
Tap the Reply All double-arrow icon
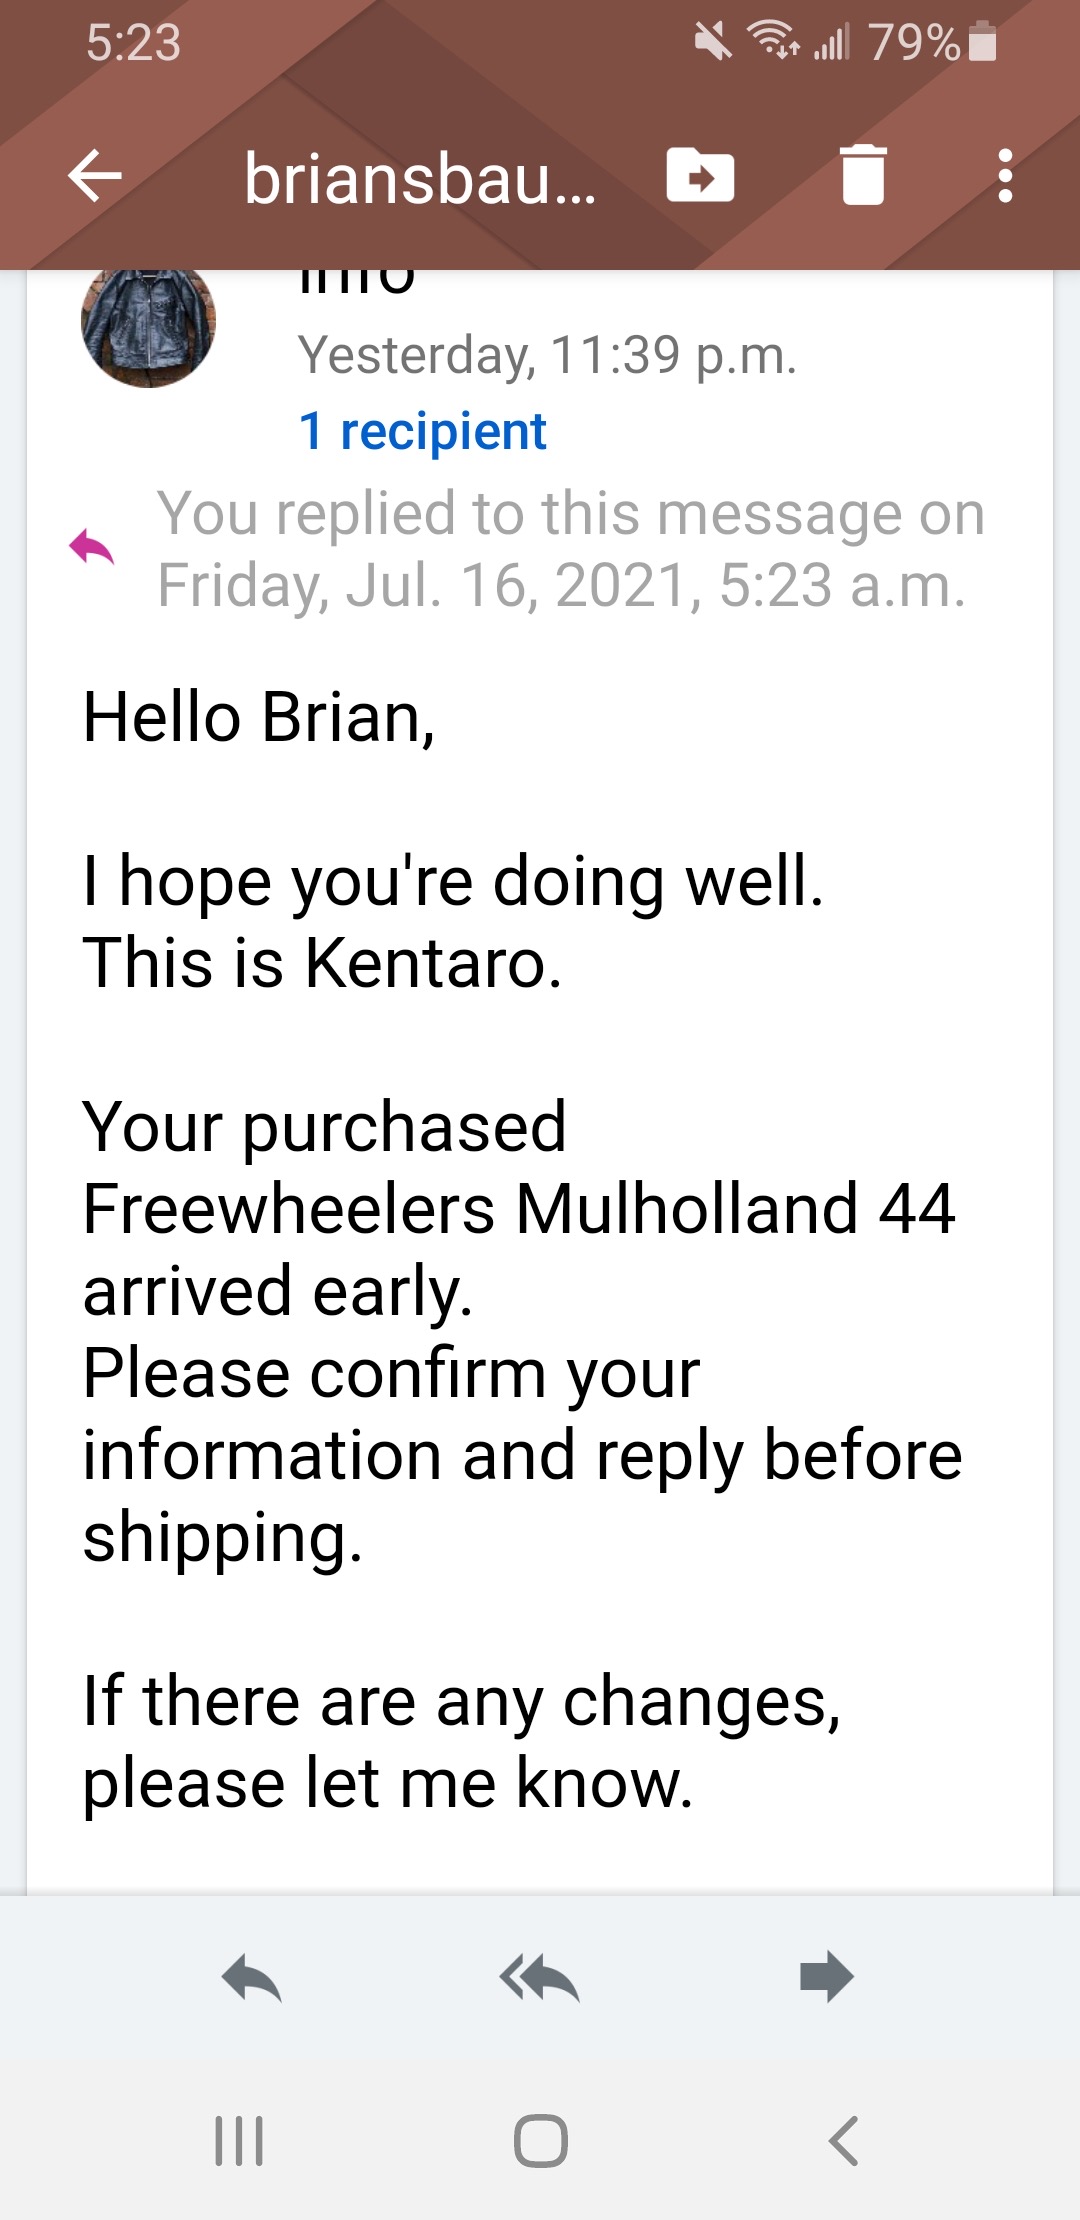[540, 1977]
